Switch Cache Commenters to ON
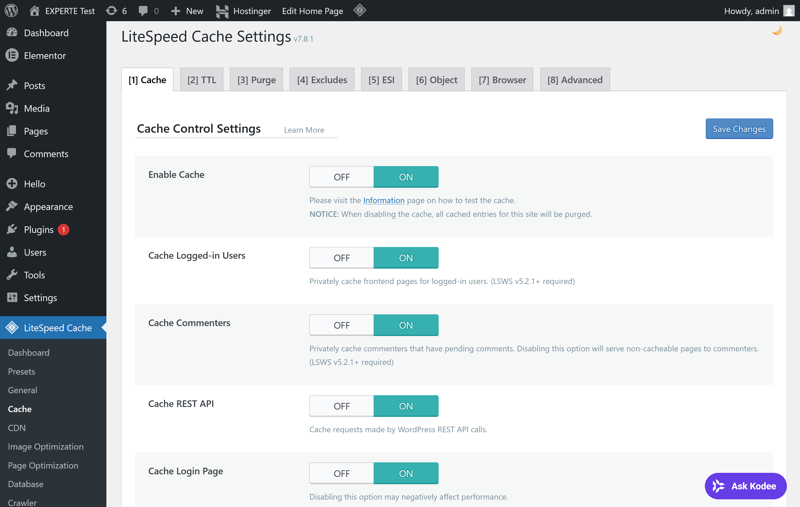800x507 pixels. pos(406,325)
